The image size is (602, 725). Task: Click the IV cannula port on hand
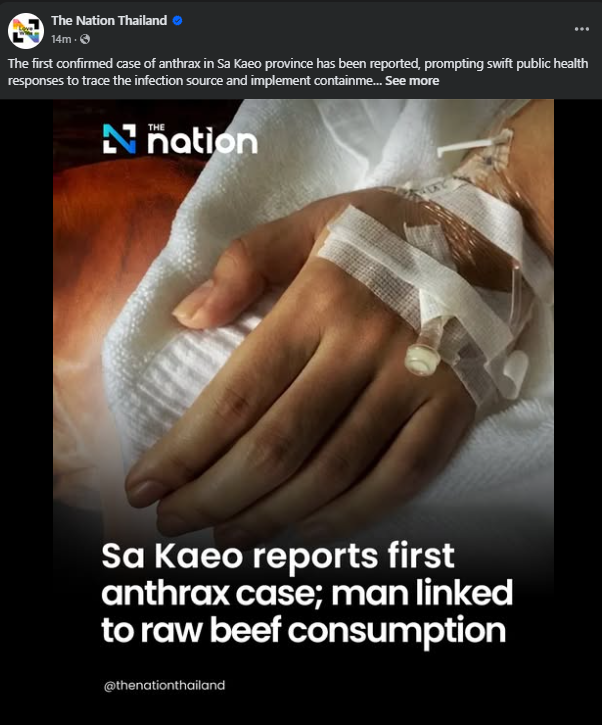tap(420, 354)
